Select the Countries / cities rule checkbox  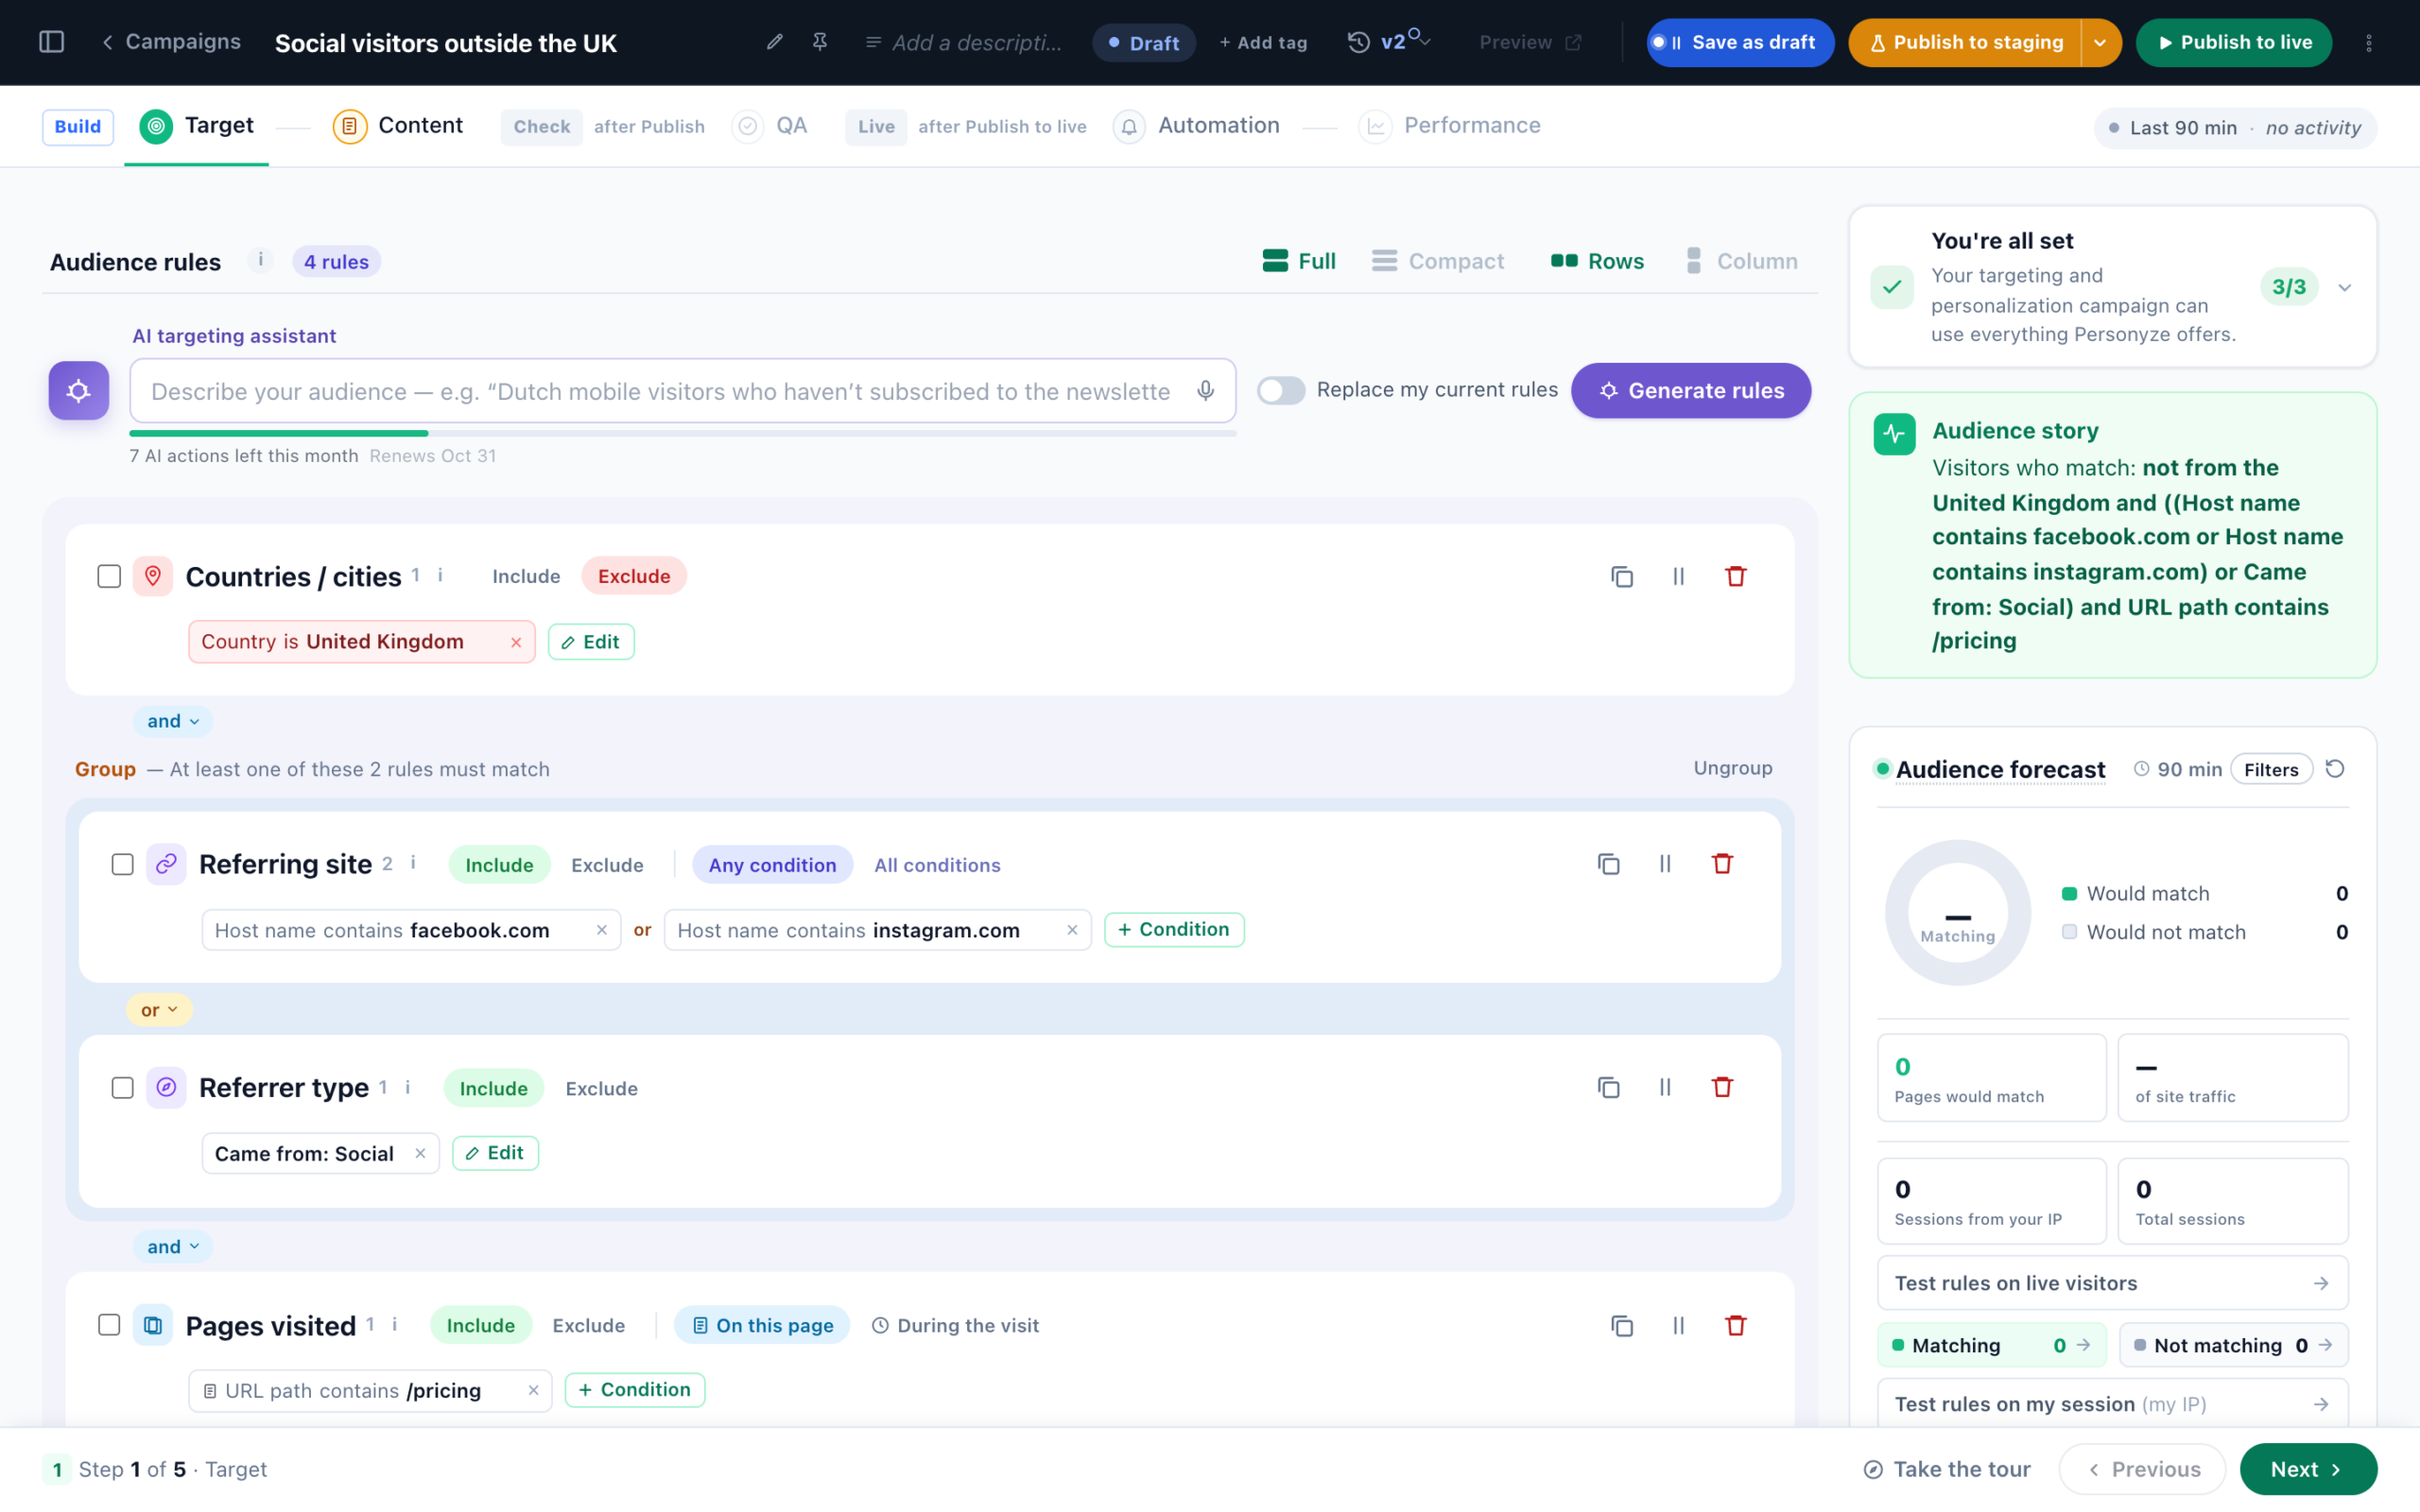pos(109,577)
